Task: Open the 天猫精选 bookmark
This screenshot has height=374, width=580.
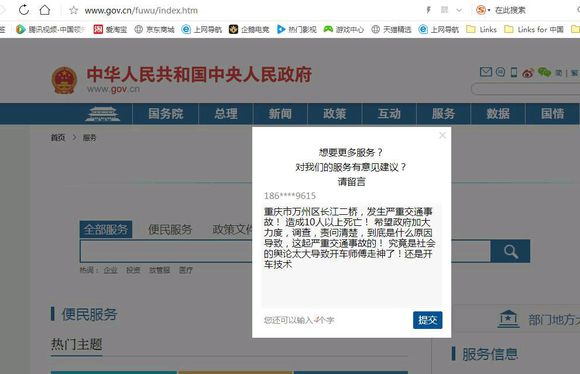Action: coord(391,29)
